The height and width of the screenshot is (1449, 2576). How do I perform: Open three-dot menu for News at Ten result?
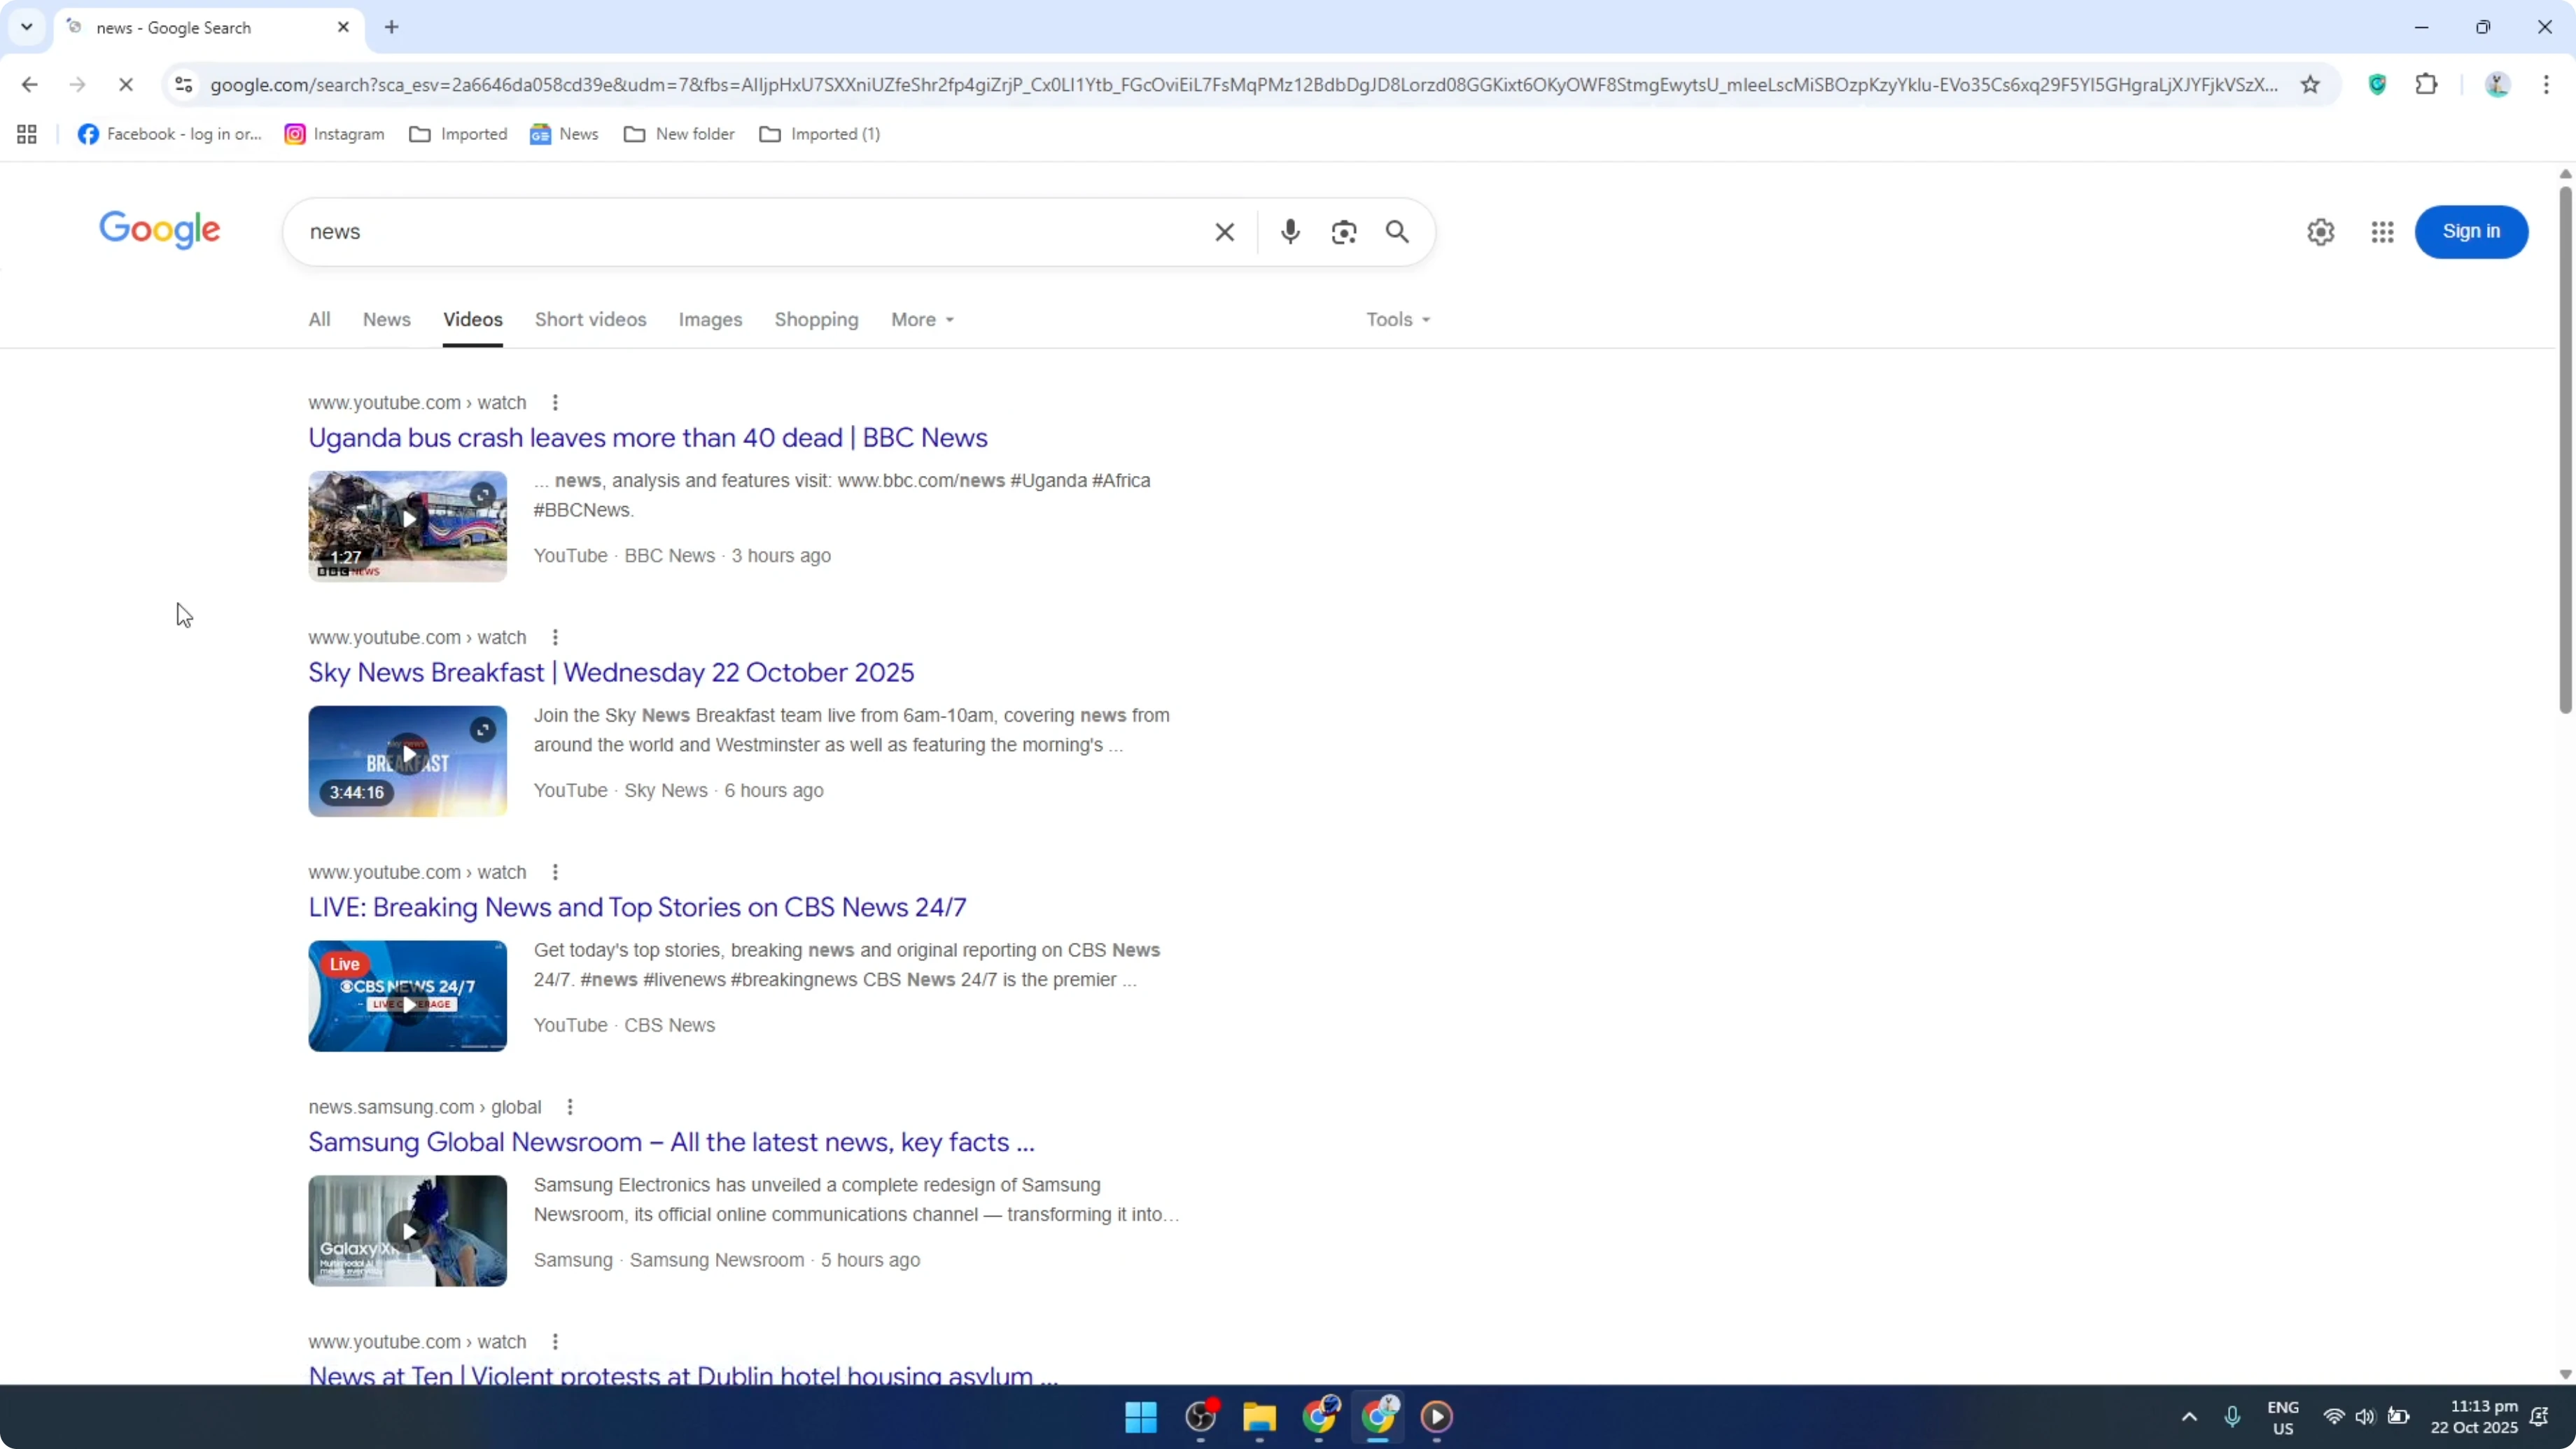point(555,1342)
